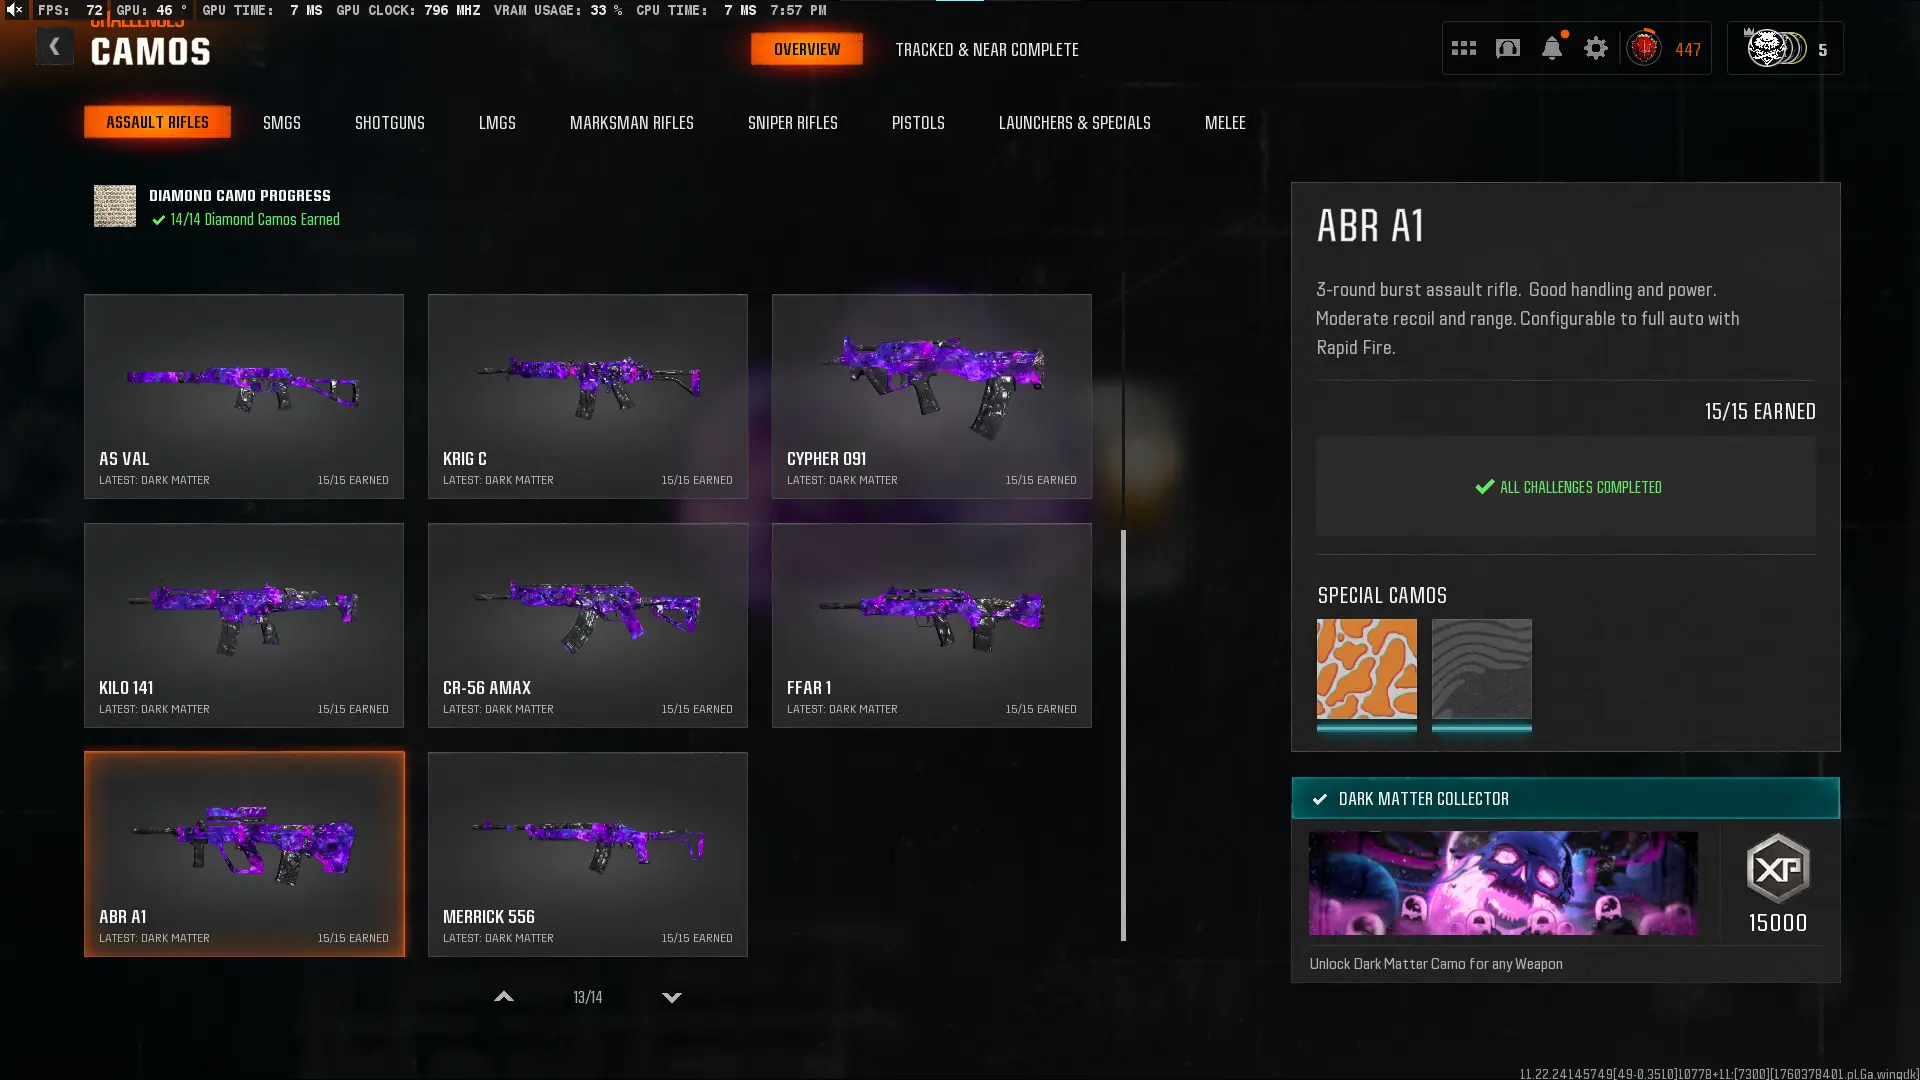Click the player rank emblem icon

[x=1644, y=48]
